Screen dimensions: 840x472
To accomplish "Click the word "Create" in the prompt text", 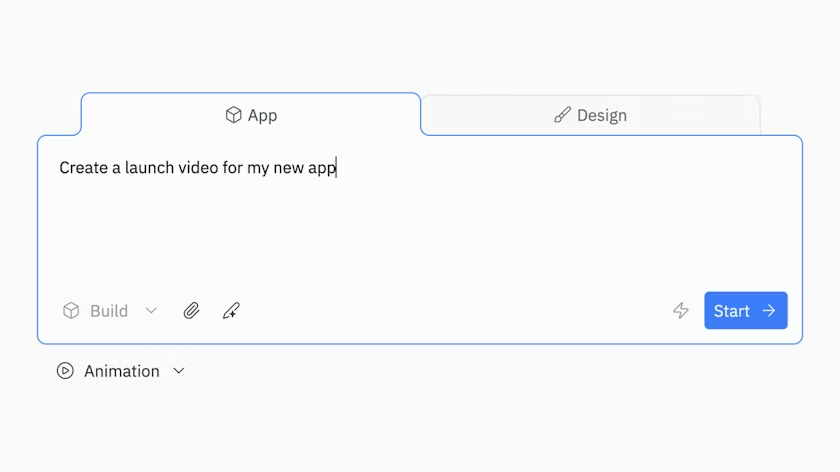I will tap(83, 168).
